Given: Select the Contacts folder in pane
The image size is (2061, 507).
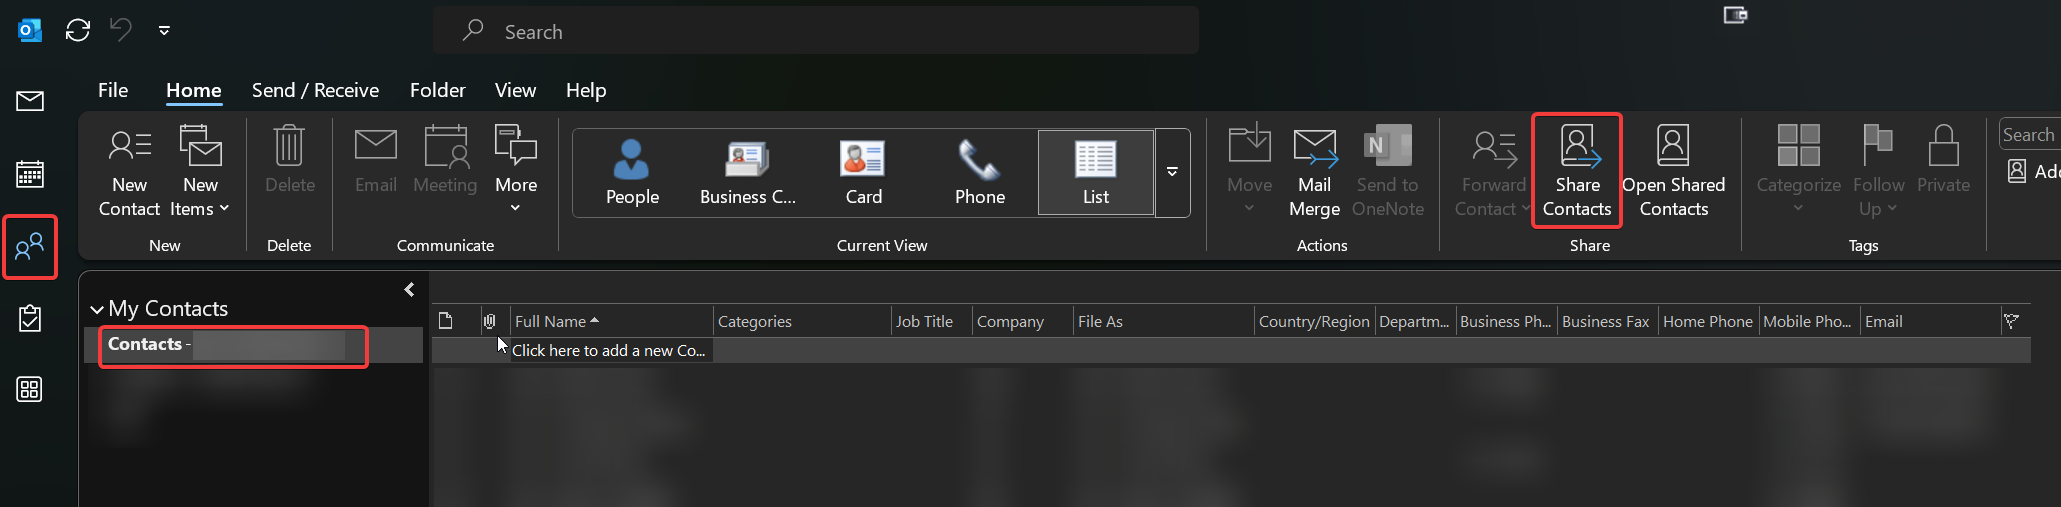Looking at the screenshot, I should 145,344.
